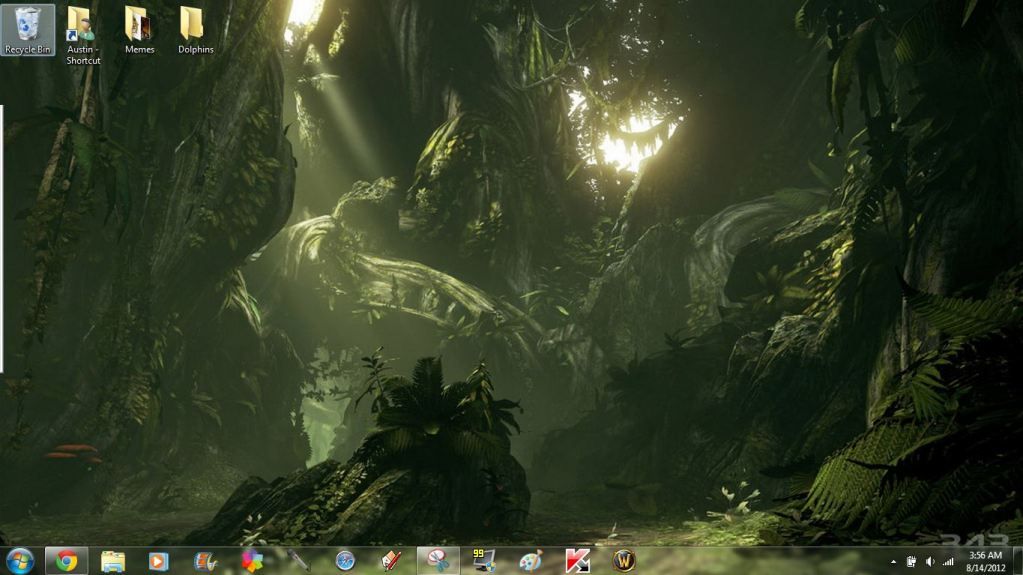
Task: Select the Recycle Bin desktop icon
Action: coord(27,30)
